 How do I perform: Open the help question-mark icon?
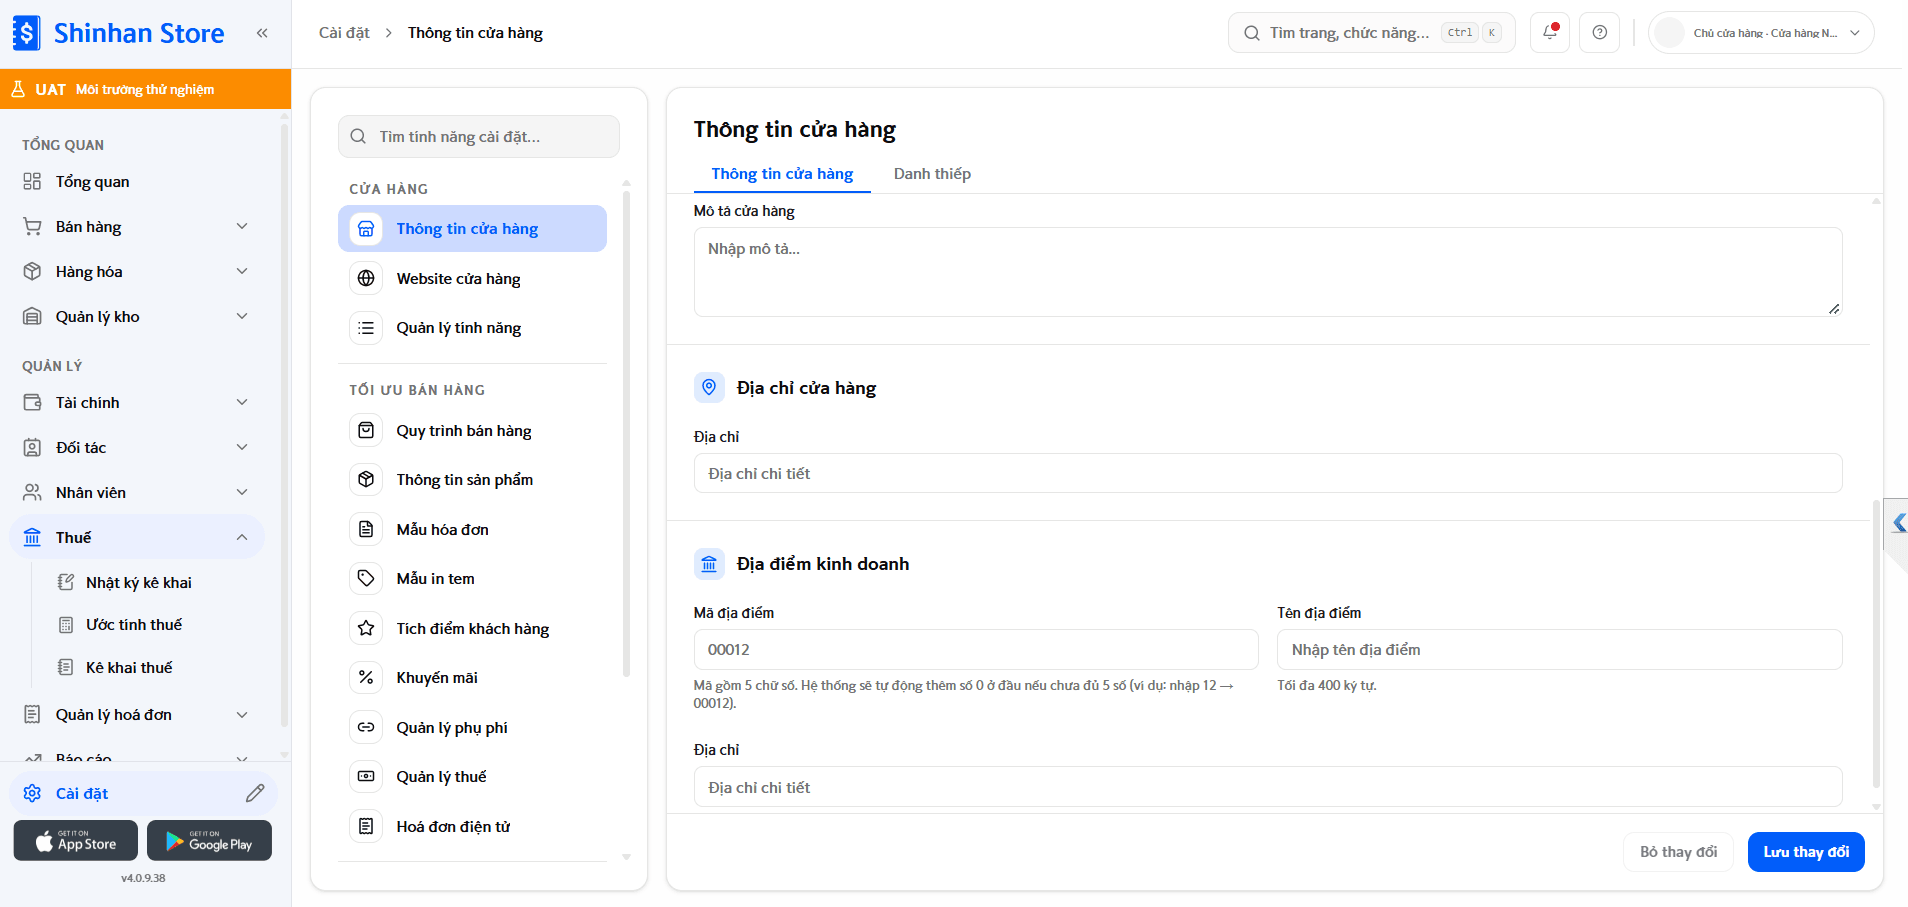click(x=1600, y=32)
